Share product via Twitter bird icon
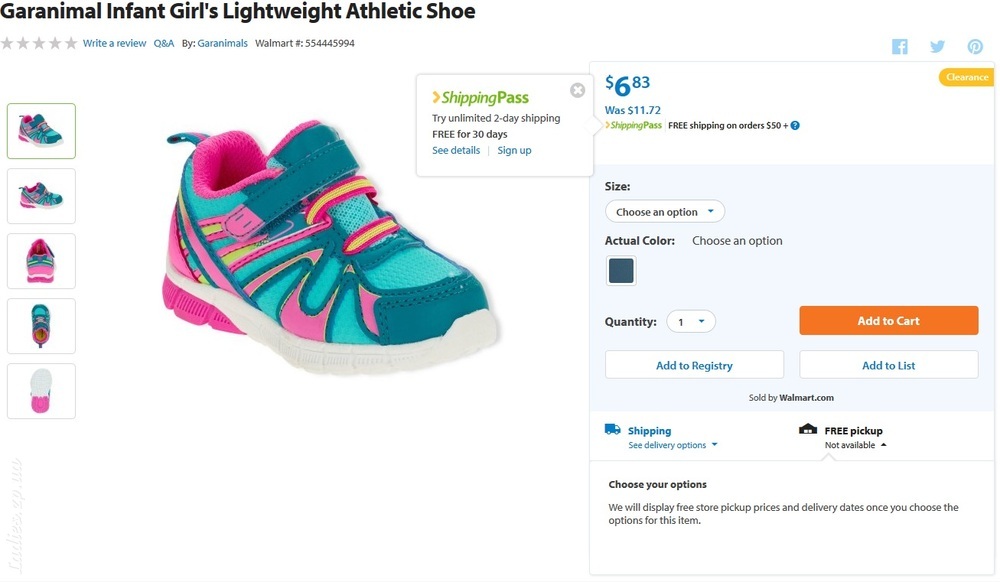 (x=937, y=47)
